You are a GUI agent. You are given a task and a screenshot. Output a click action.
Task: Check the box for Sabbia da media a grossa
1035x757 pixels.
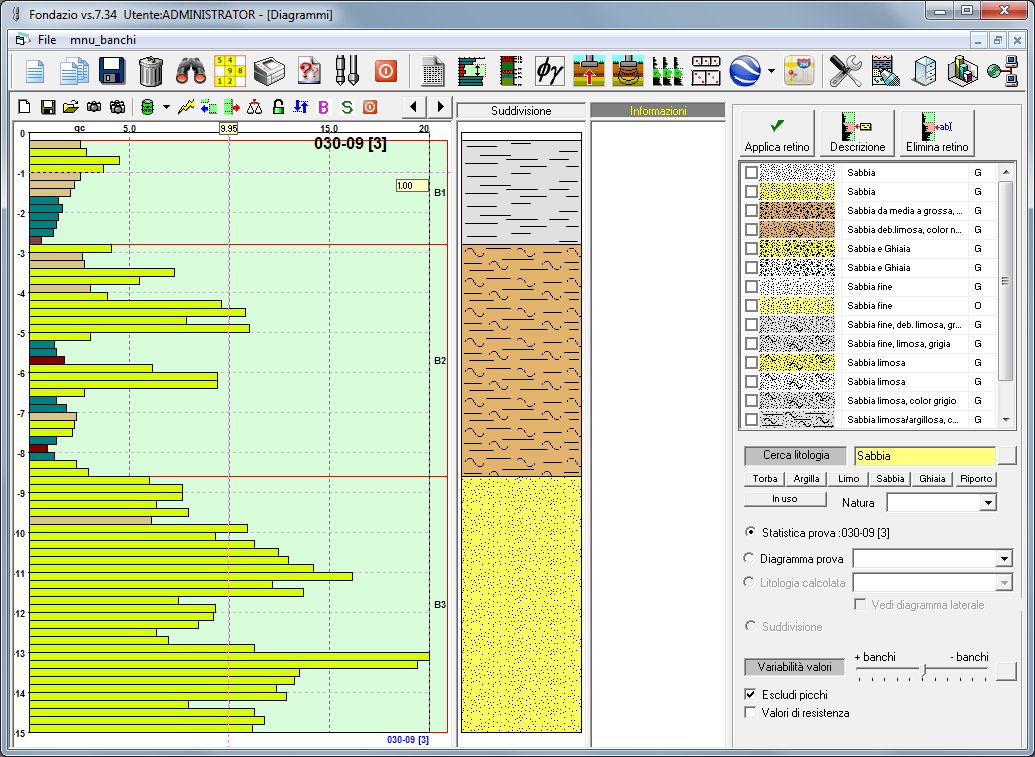751,211
